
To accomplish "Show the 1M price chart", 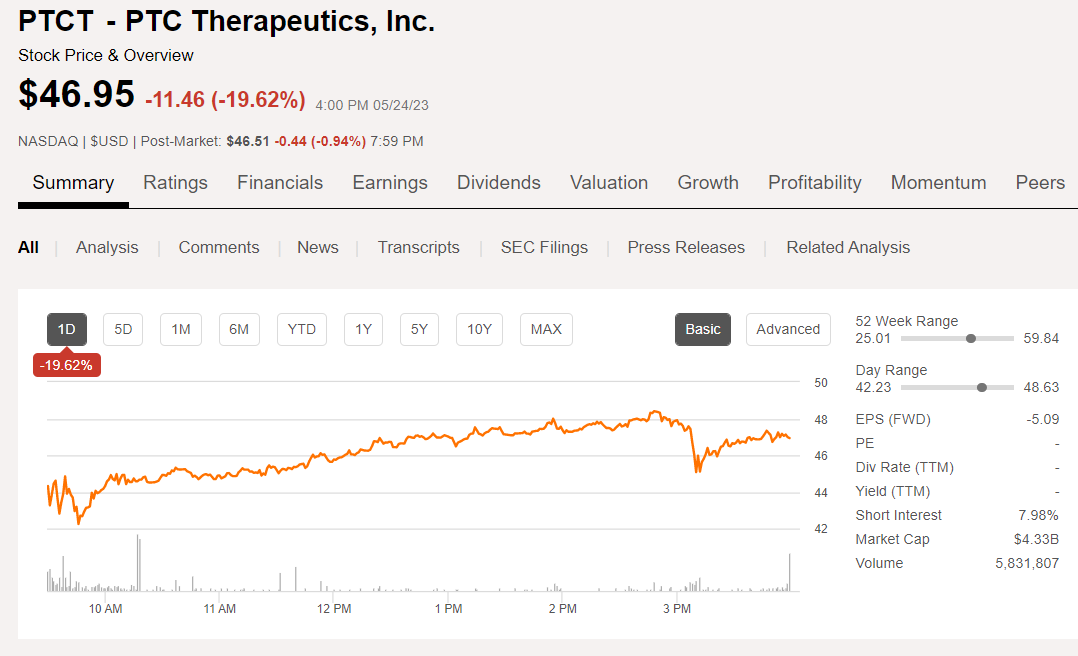I will tap(181, 329).
